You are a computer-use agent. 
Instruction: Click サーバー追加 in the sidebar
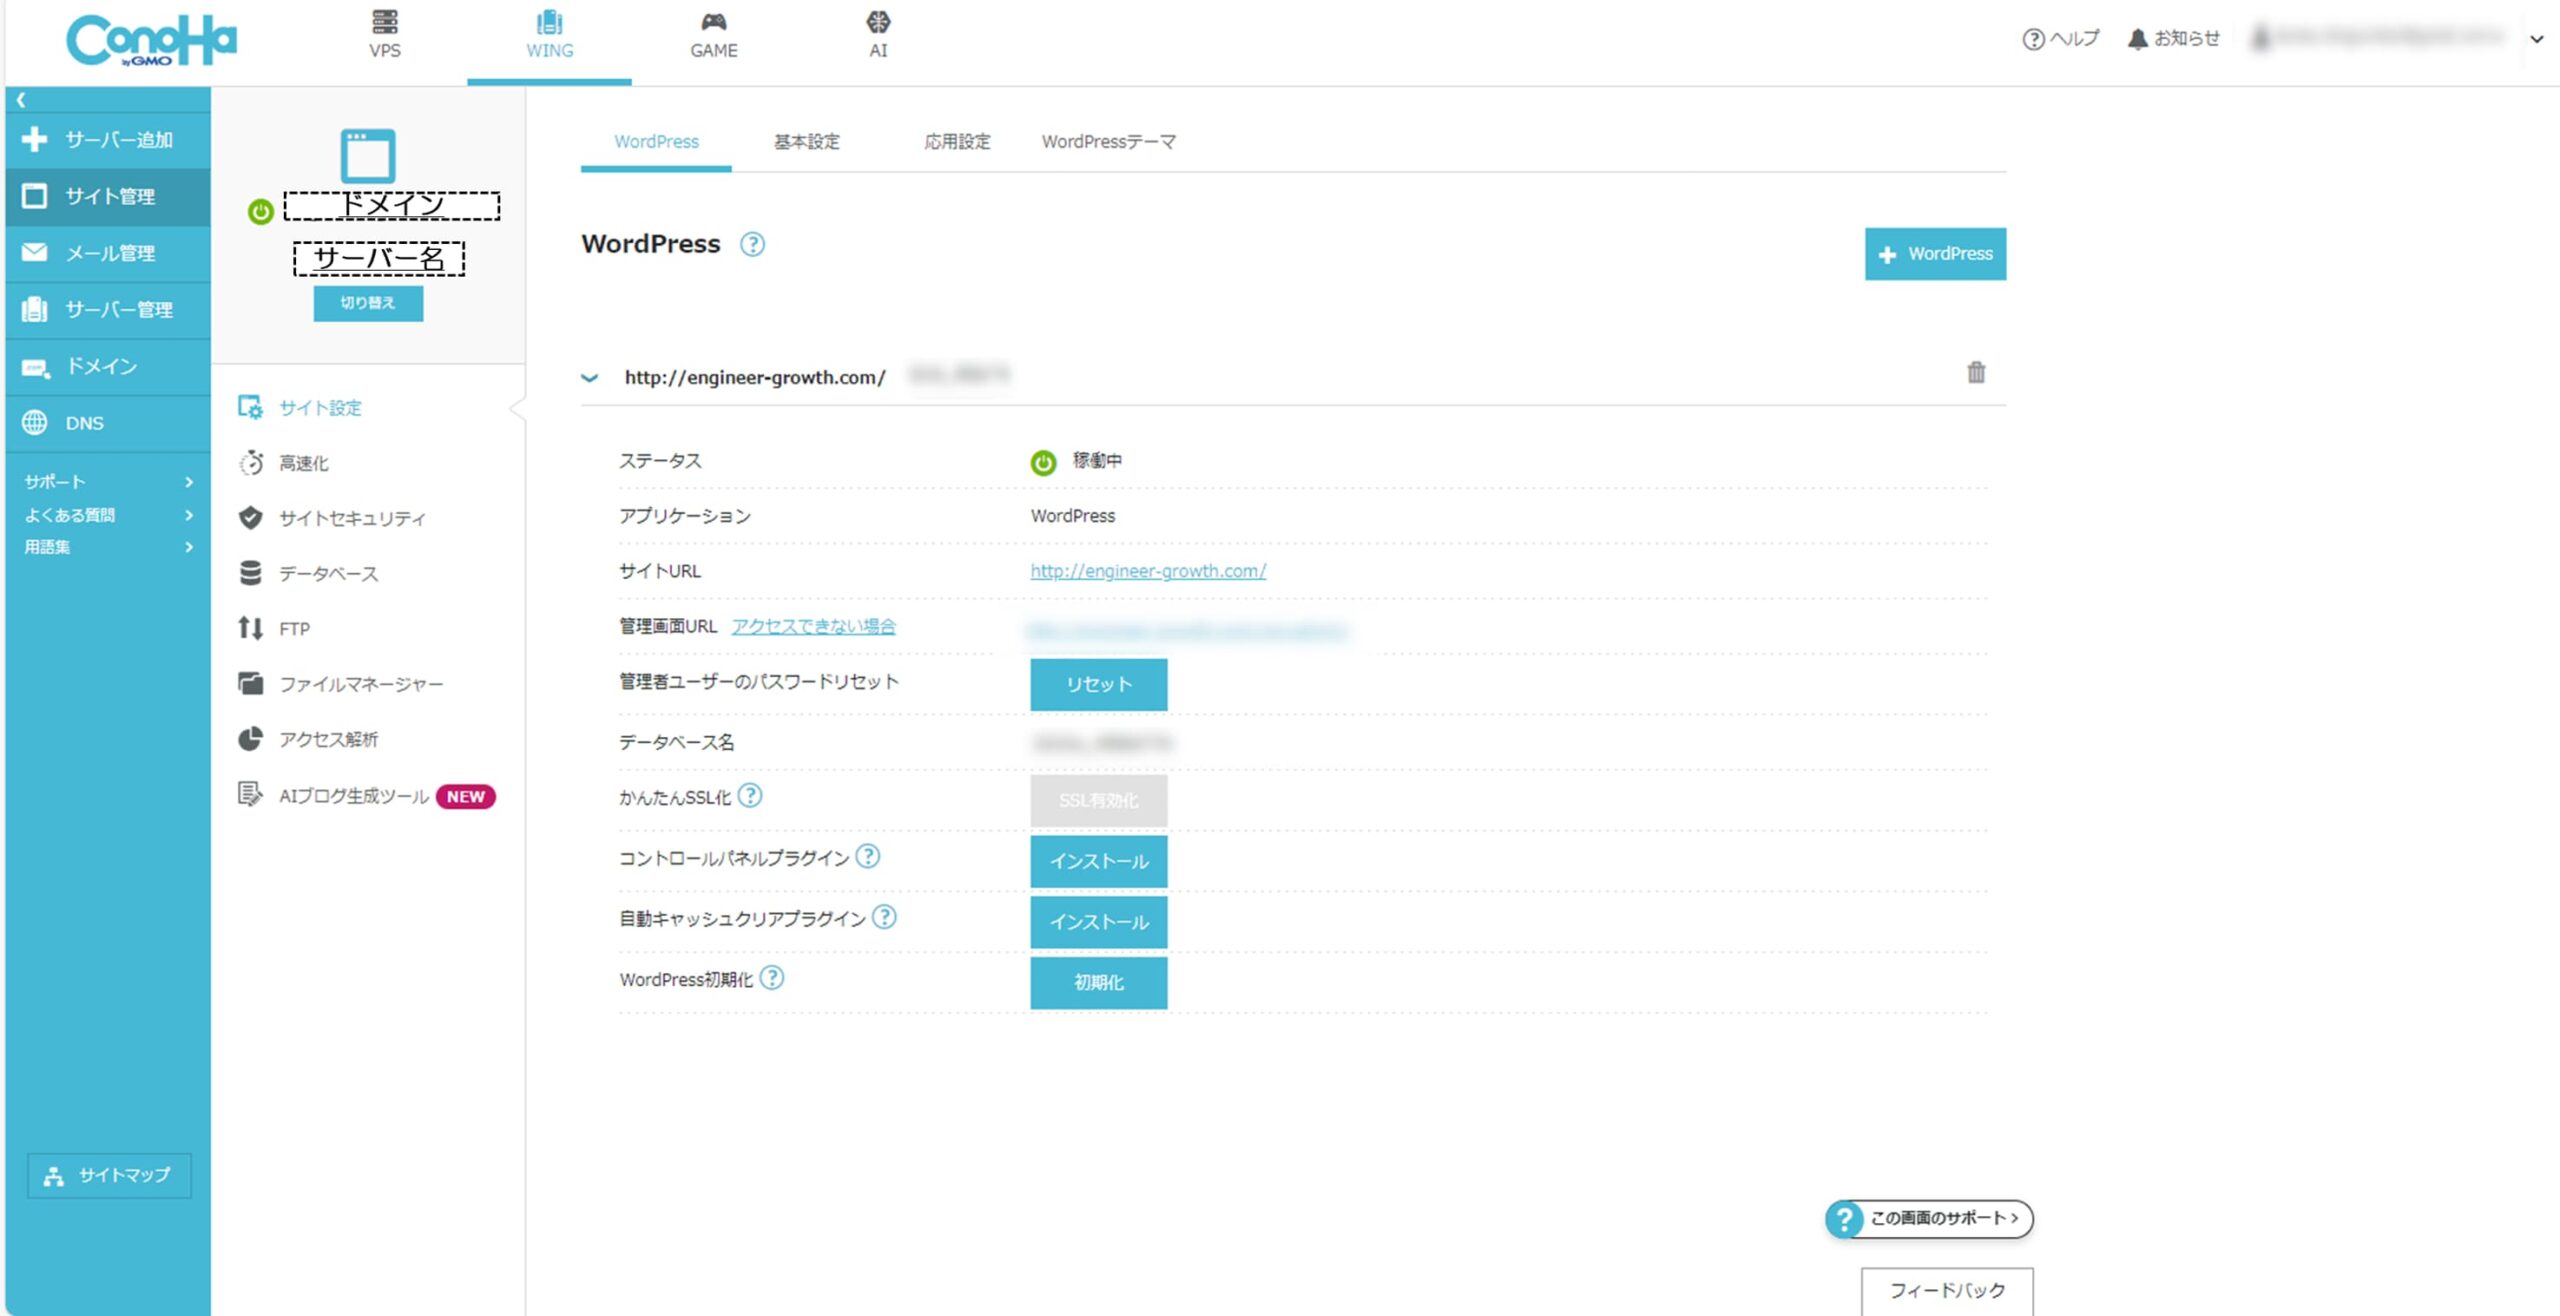(x=108, y=140)
